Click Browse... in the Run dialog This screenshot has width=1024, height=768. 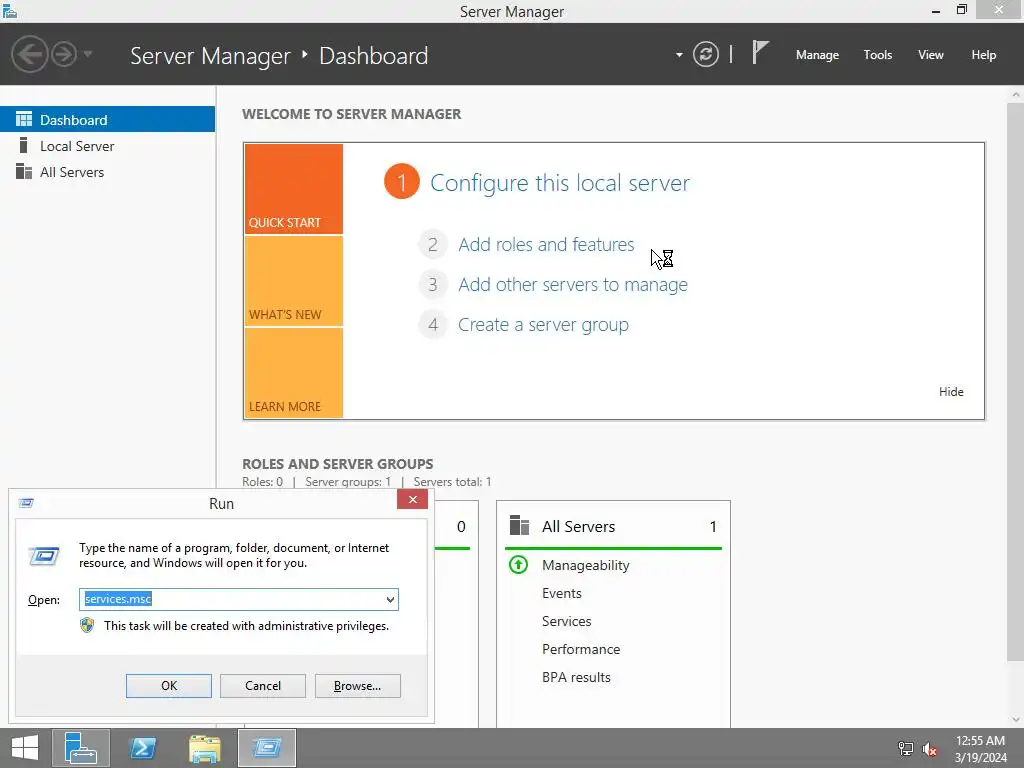[357, 686]
